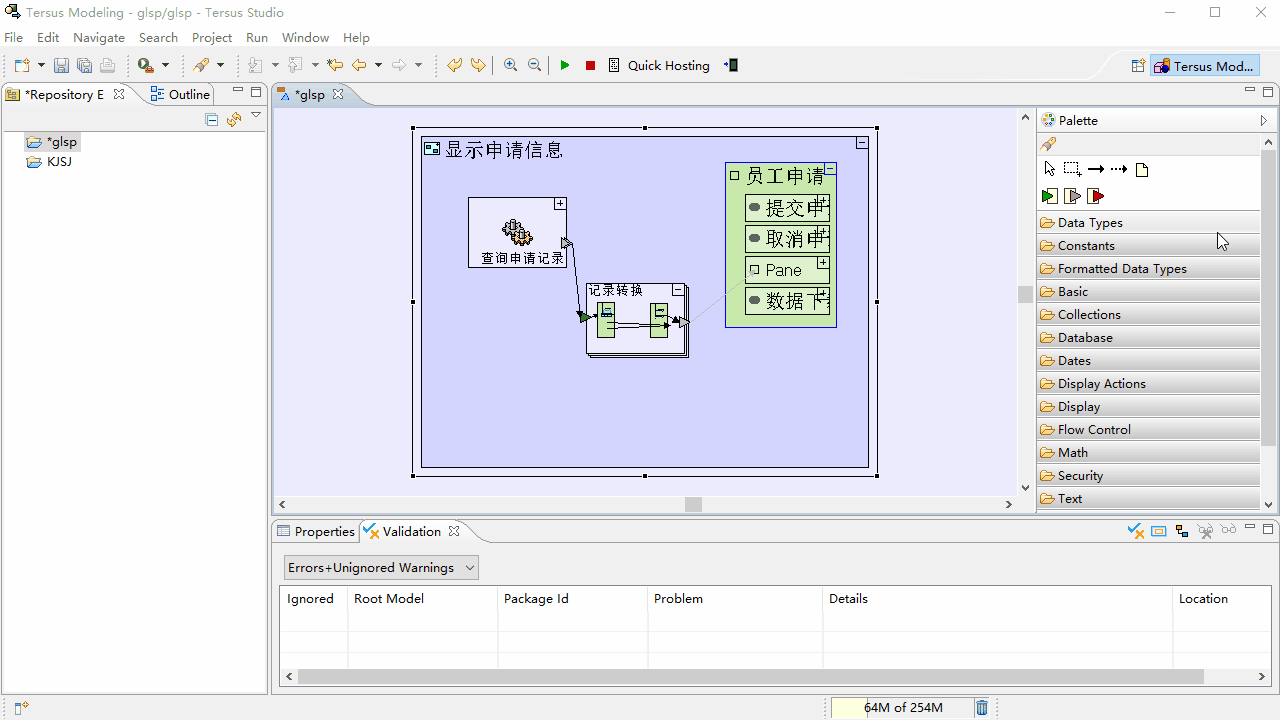Click the mobile device icon after Quick Hosting
The width and height of the screenshot is (1280, 720).
[731, 66]
